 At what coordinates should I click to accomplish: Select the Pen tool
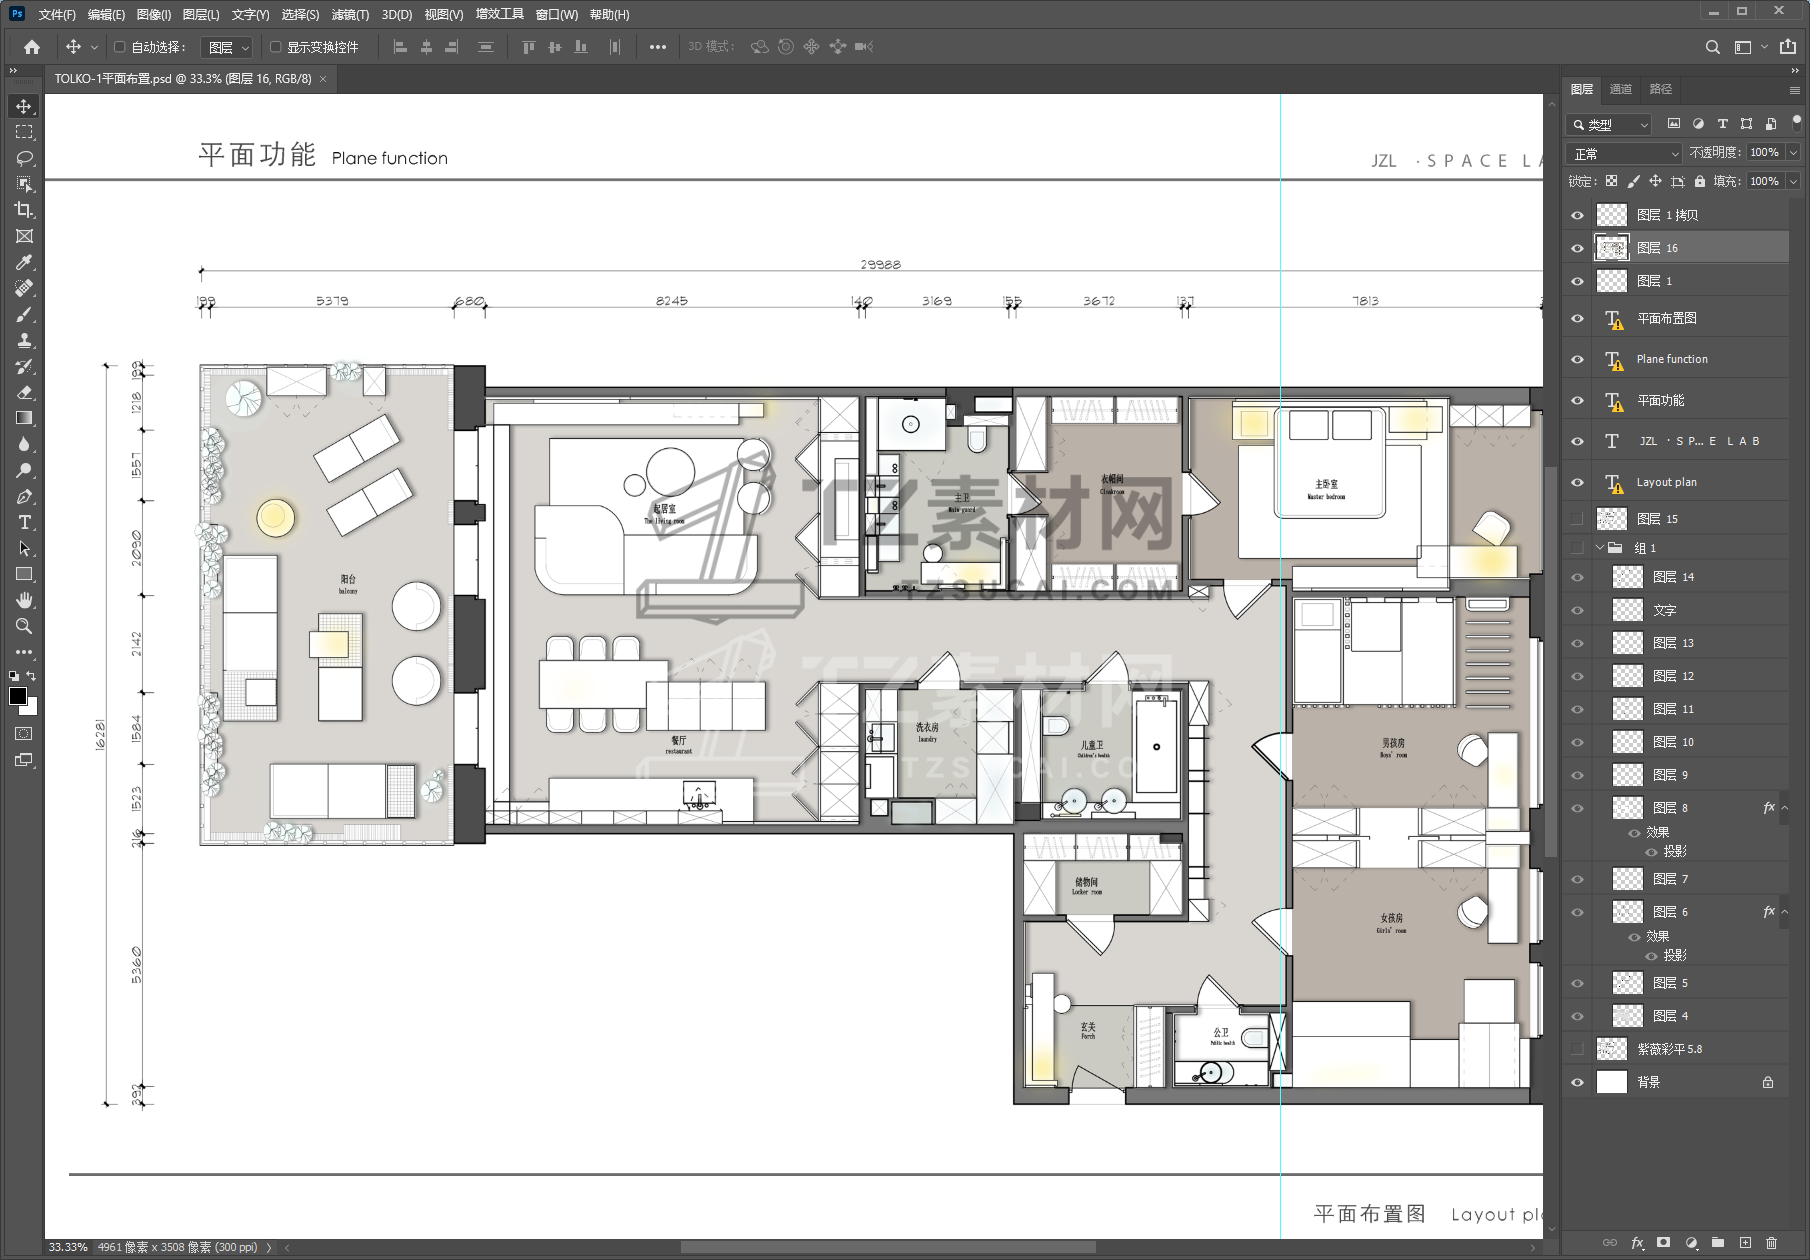[x=24, y=496]
